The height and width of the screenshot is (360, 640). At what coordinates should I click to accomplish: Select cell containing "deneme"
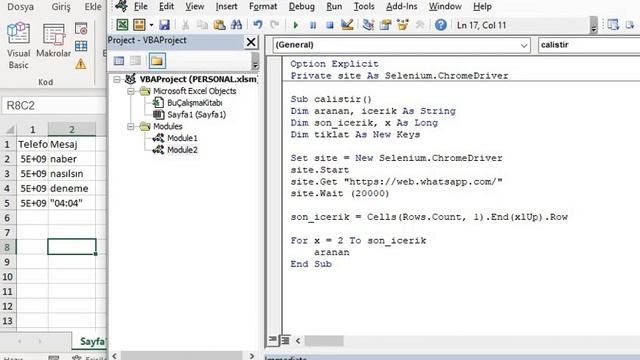tap(72, 188)
